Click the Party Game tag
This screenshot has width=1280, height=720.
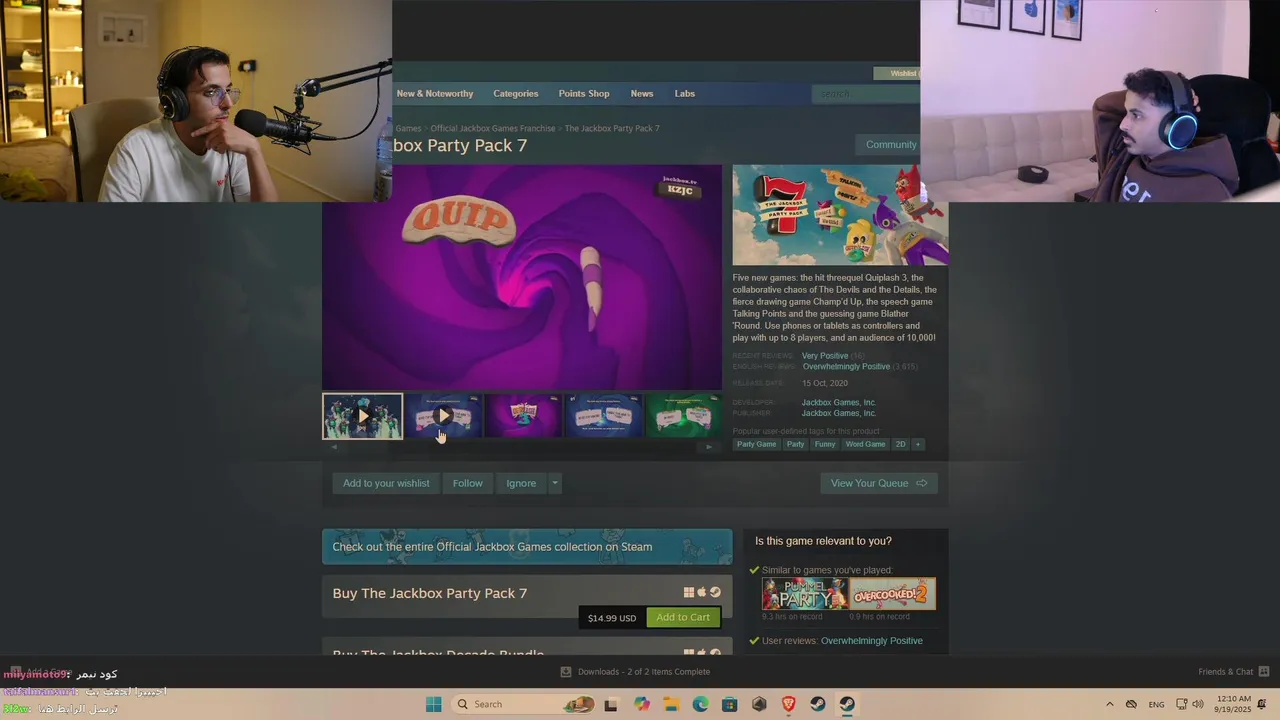coord(757,444)
